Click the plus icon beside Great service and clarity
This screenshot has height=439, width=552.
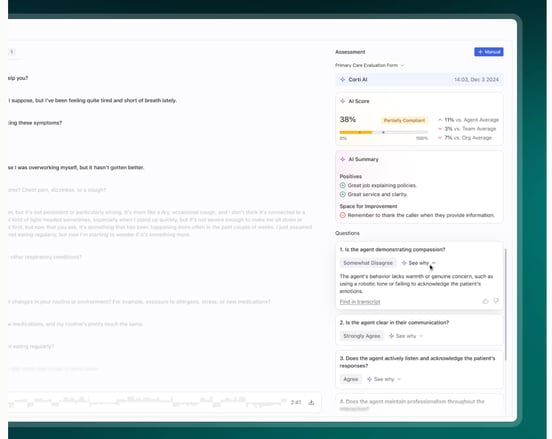343,194
